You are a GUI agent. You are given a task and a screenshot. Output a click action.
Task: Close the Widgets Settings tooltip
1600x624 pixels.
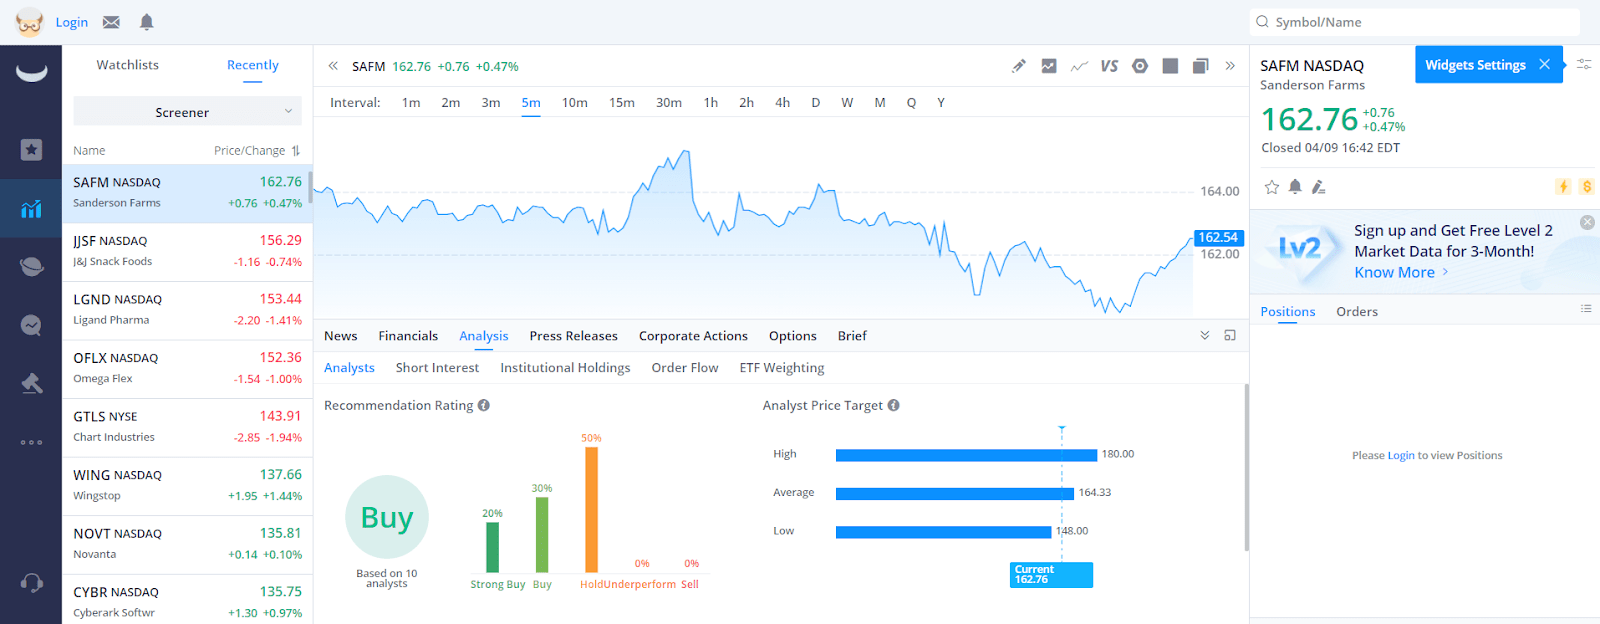tap(1544, 65)
